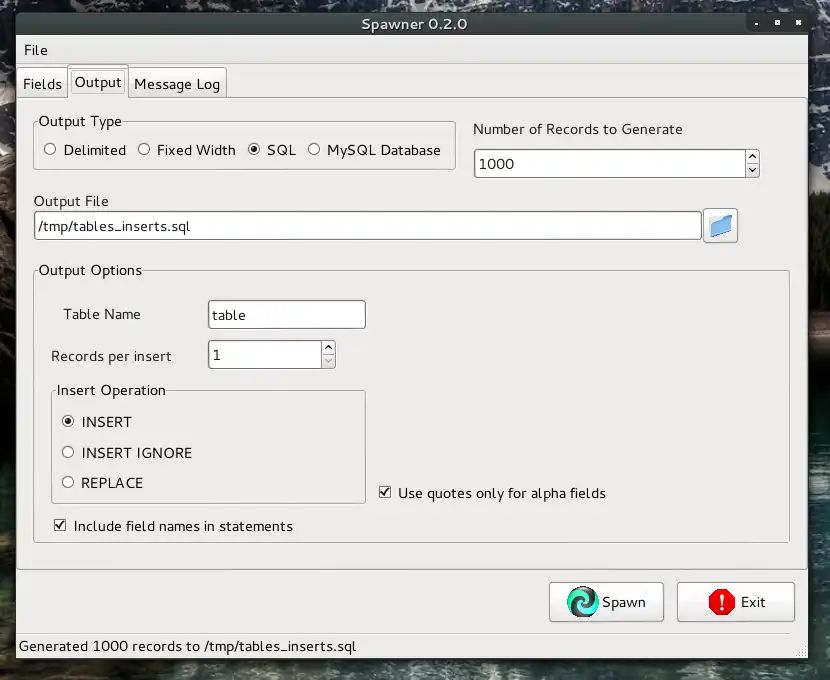The image size is (830, 680).
Task: Decrease Records per insert value
Action: [x=328, y=361]
